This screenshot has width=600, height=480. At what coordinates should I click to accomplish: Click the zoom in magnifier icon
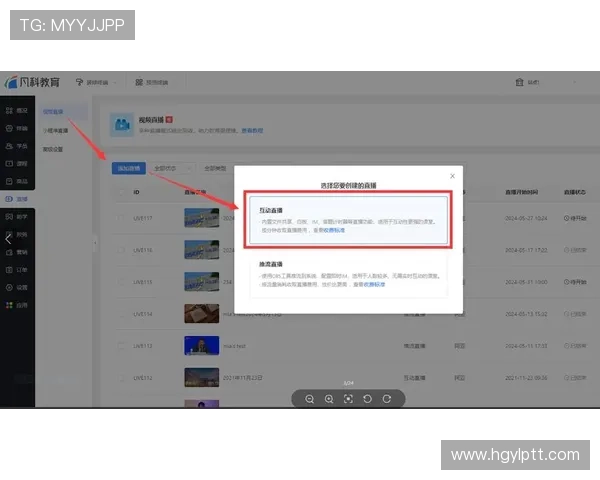point(329,398)
